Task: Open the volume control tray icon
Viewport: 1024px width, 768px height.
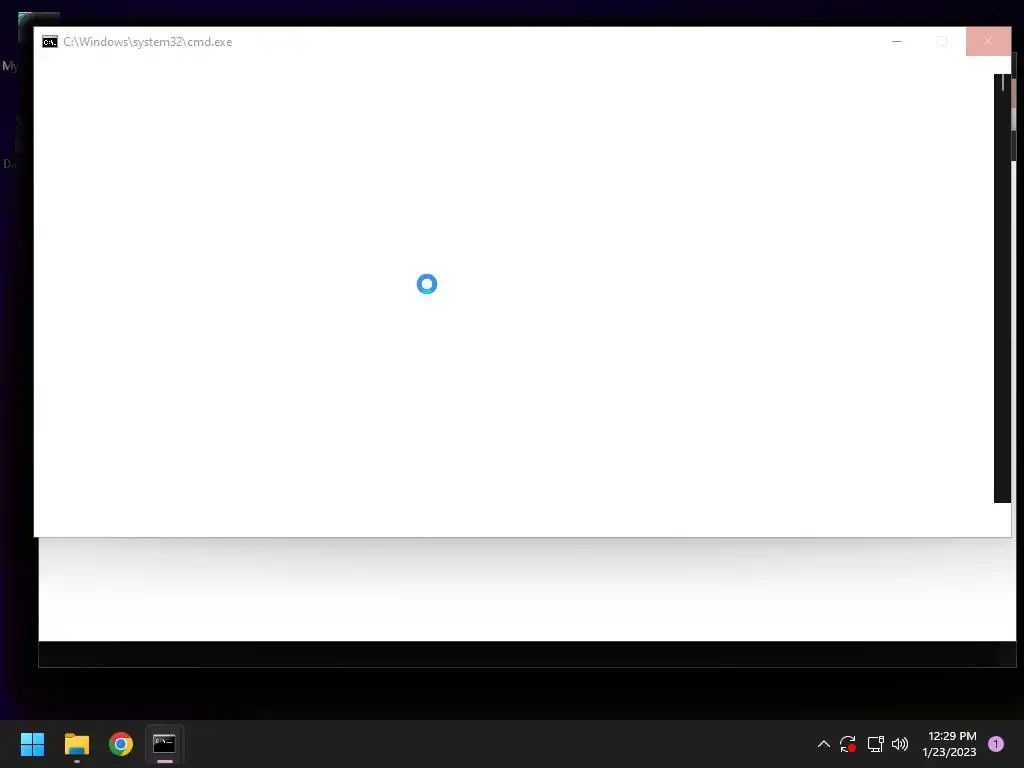Action: tap(900, 744)
